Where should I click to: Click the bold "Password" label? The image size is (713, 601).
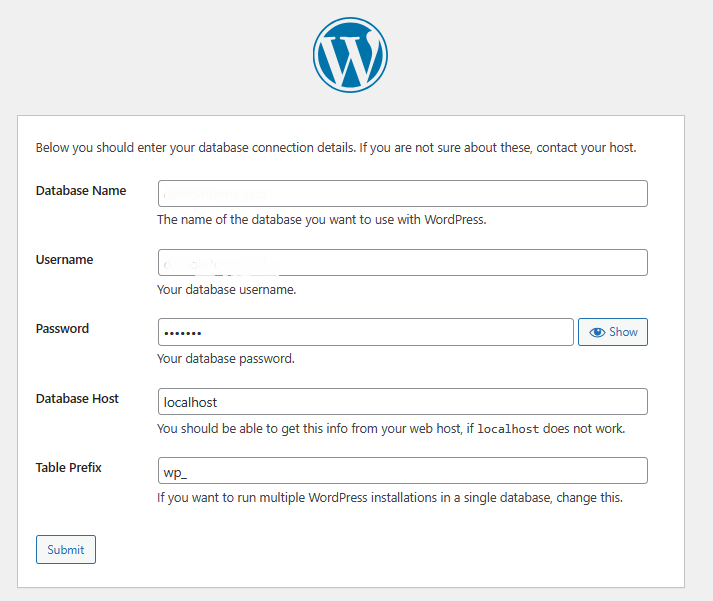point(62,329)
